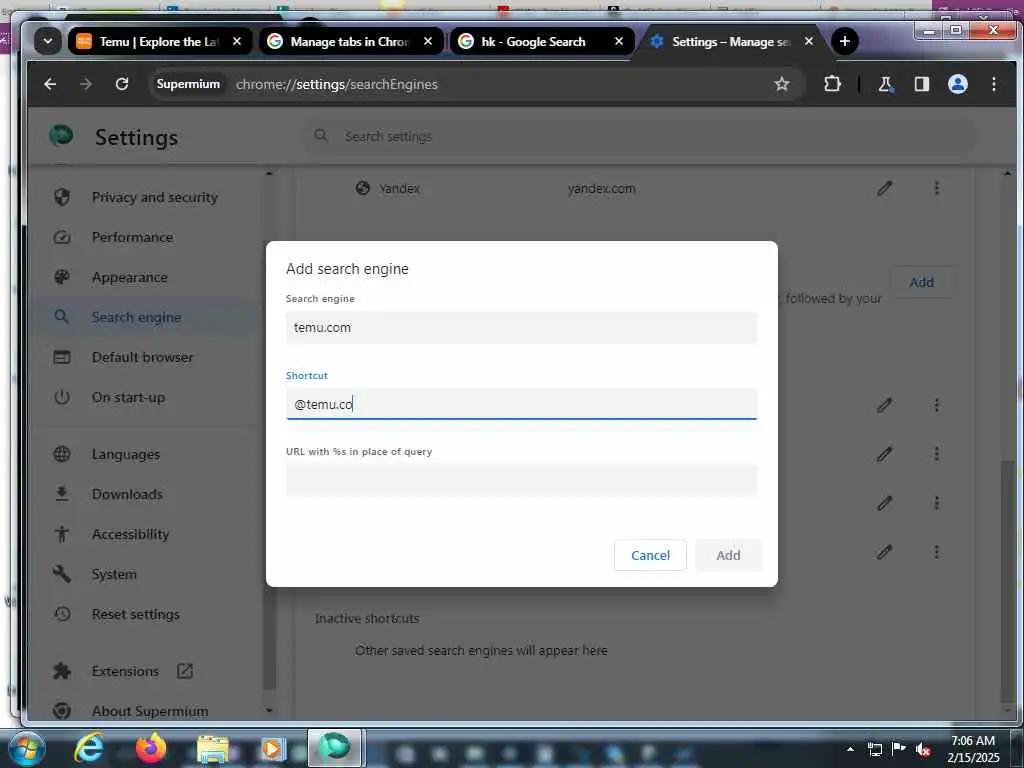Click the Search engine name field
This screenshot has width=1024, height=768.
pyautogui.click(x=521, y=327)
